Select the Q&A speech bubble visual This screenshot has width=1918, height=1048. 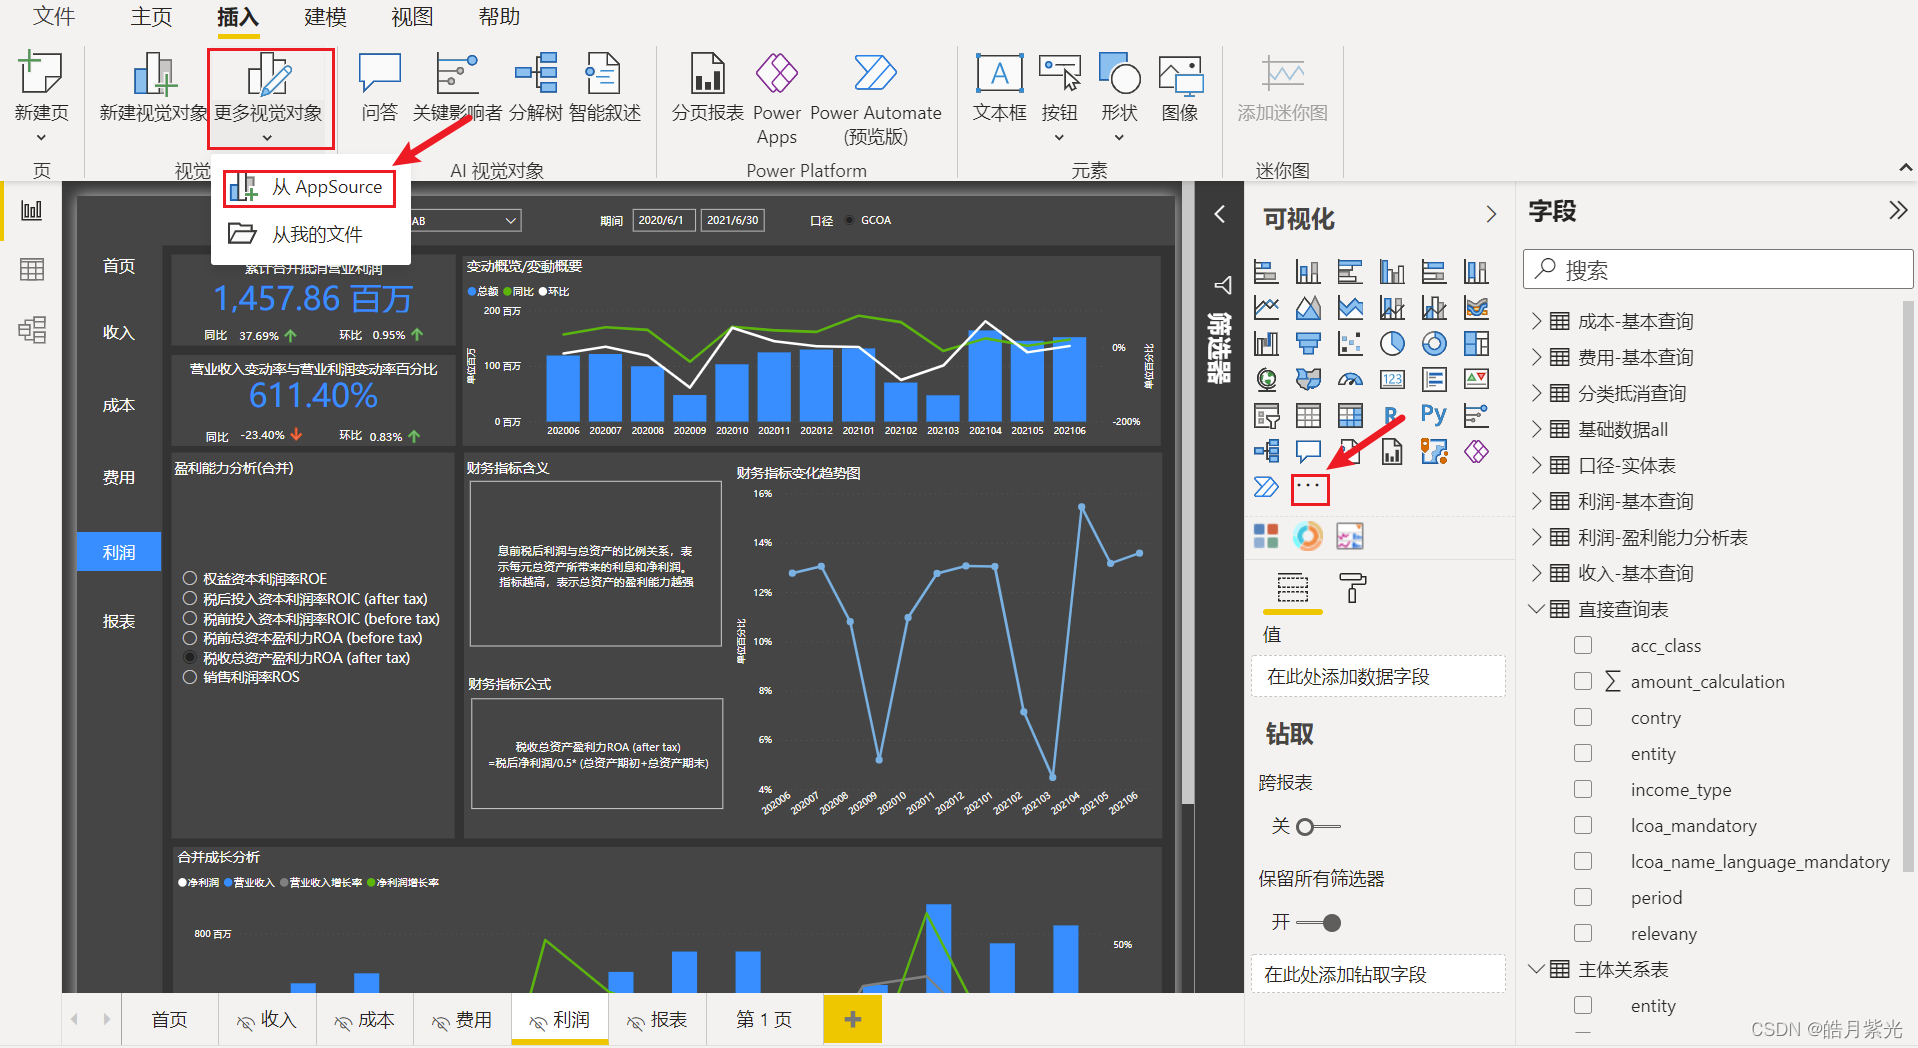tap(1308, 451)
